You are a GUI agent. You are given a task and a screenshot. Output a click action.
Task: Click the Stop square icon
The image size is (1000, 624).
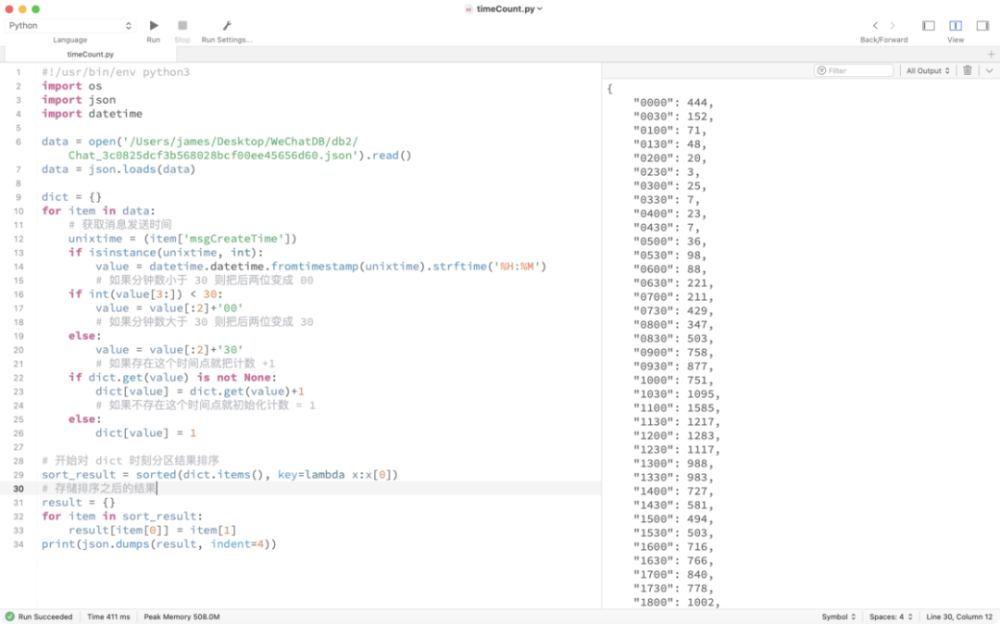[182, 26]
